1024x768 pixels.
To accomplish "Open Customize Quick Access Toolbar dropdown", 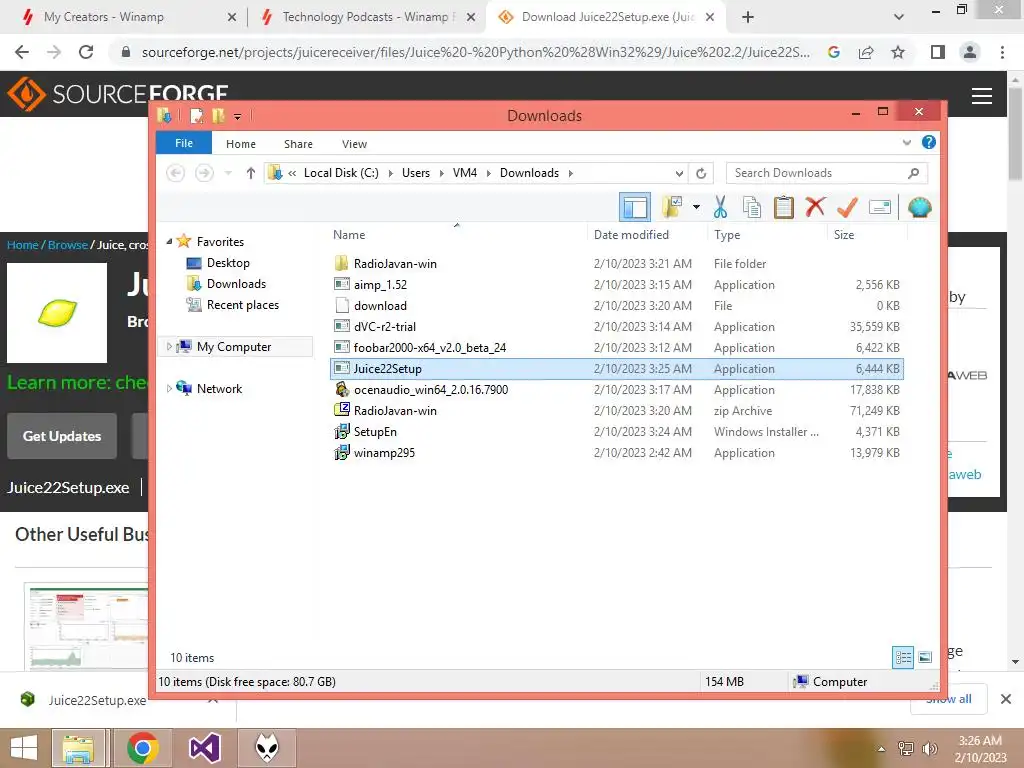I will pyautogui.click(x=237, y=117).
